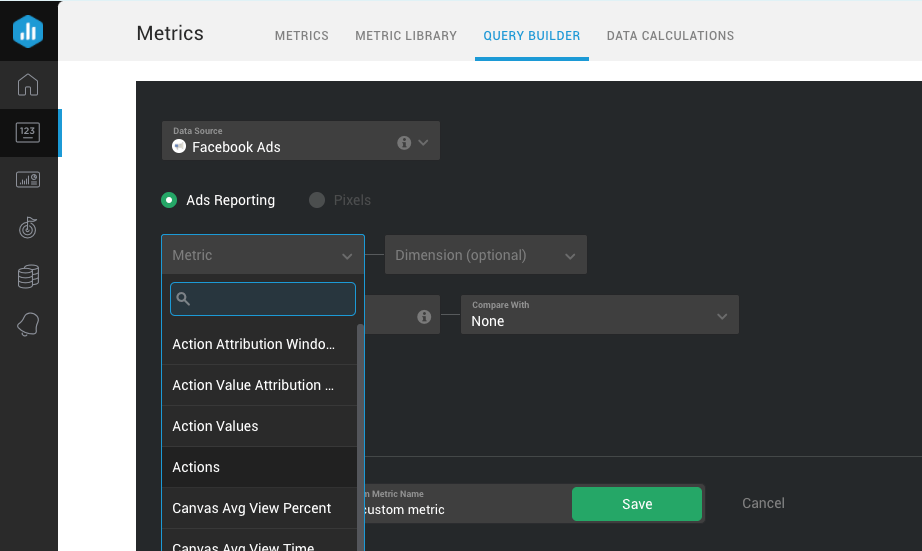Open the Databoards sidebar icon
Image resolution: width=922 pixels, height=551 pixels.
28,180
